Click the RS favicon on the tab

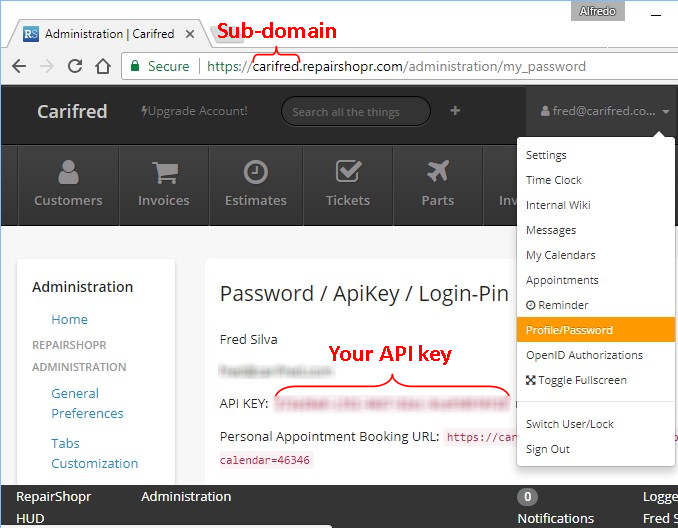coord(31,33)
